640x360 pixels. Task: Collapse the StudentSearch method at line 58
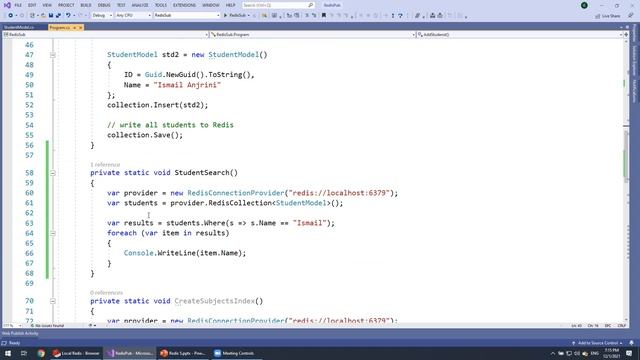53,173
